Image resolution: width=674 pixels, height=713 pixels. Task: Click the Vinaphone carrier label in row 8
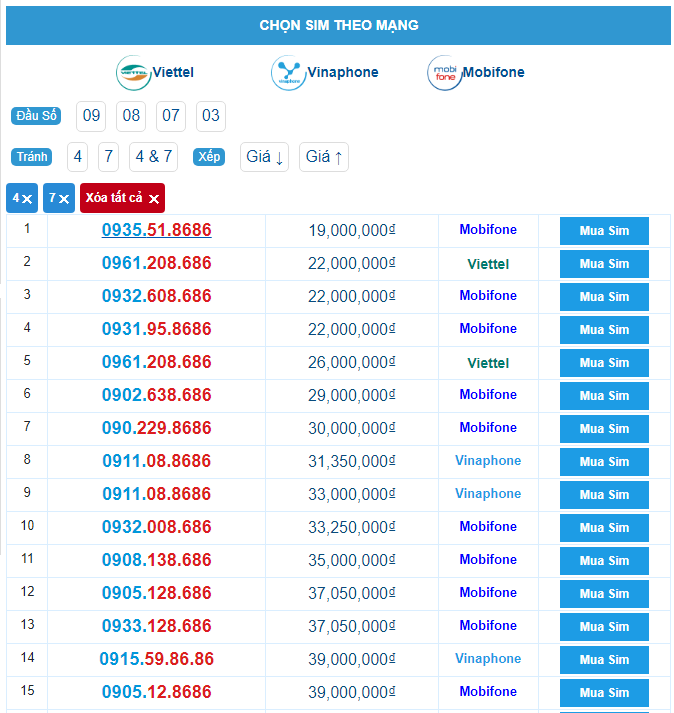click(488, 461)
